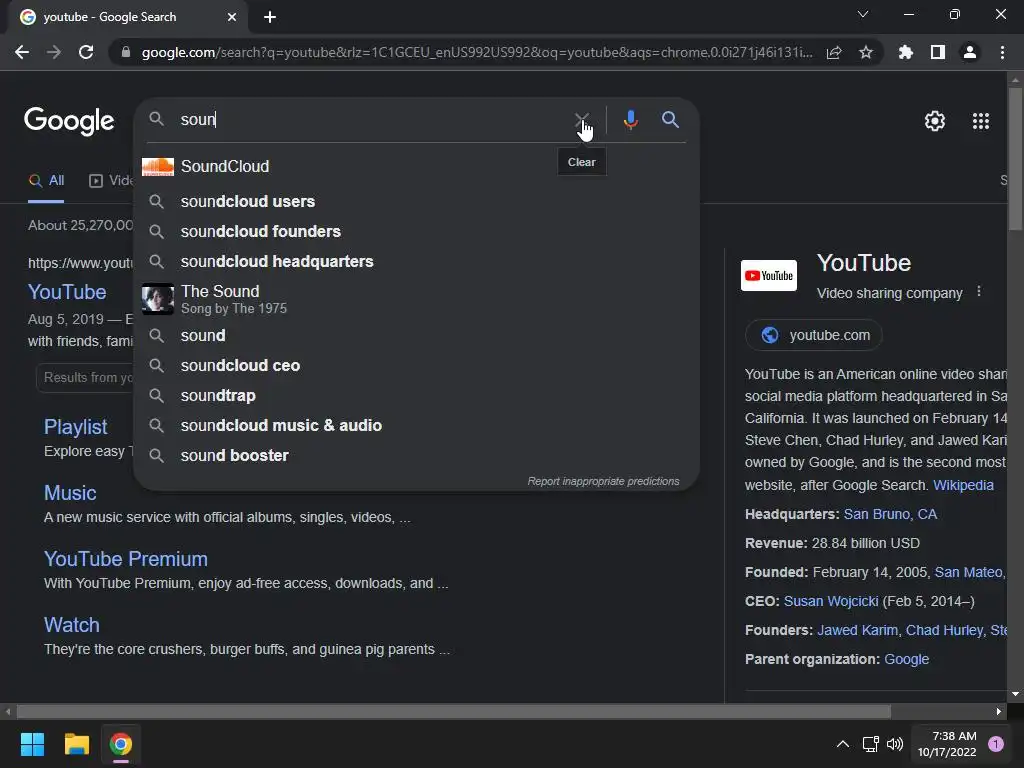Image resolution: width=1024 pixels, height=768 pixels.
Task: Click the address bar URL
Action: pos(477,52)
